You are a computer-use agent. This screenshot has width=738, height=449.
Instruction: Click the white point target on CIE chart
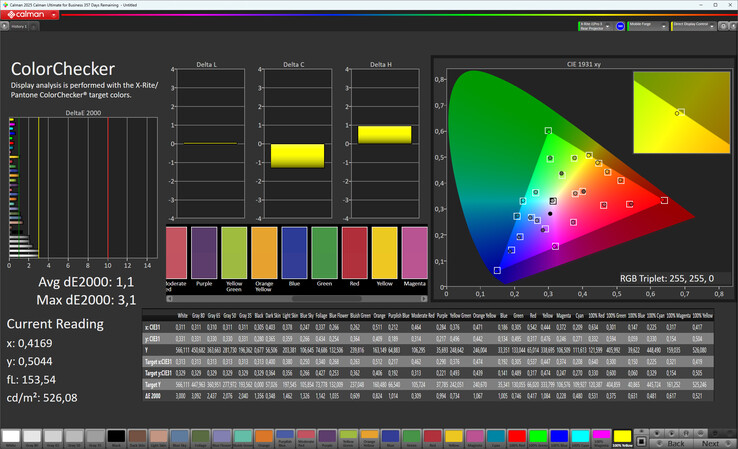point(551,201)
